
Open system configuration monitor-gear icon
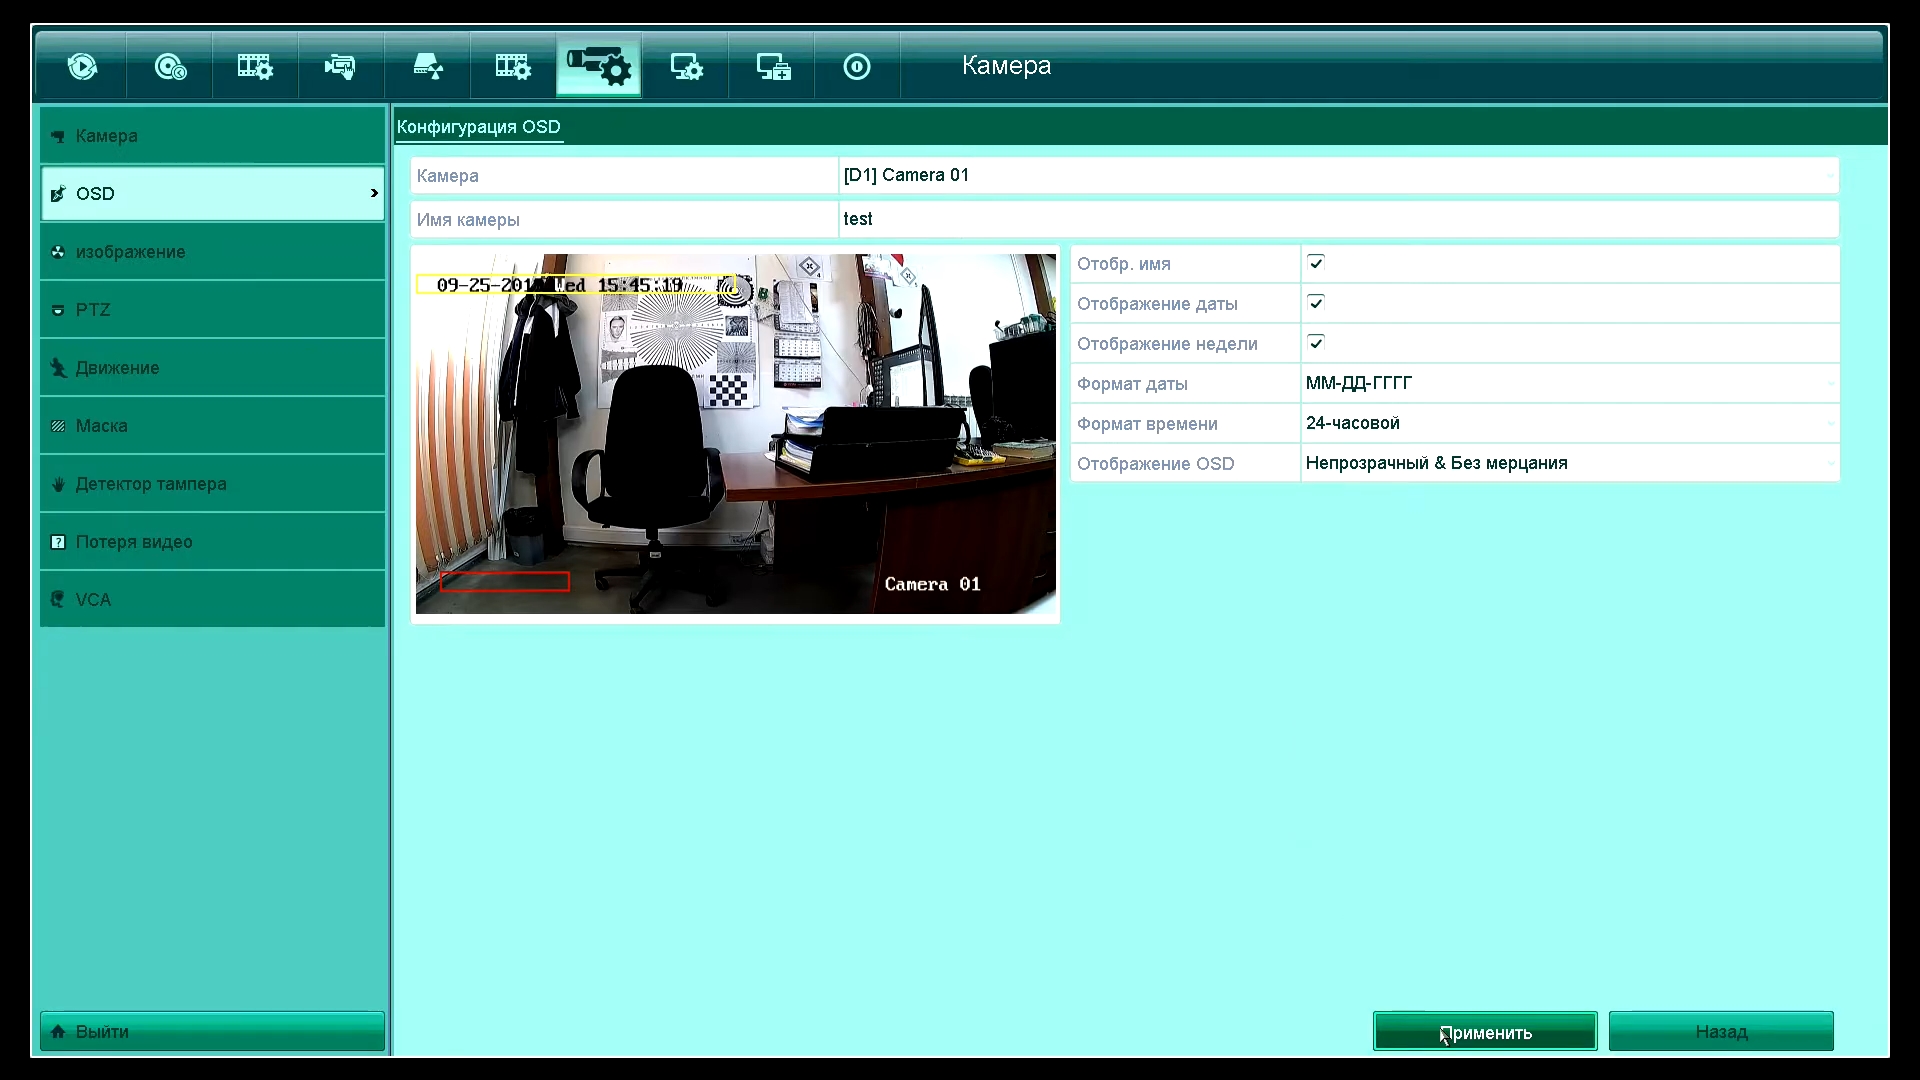[686, 67]
